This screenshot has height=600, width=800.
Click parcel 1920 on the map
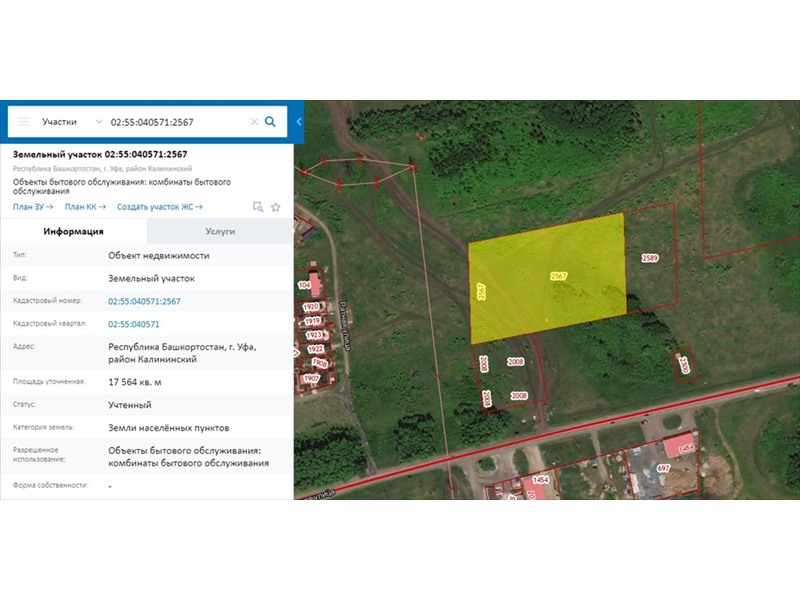(x=313, y=307)
